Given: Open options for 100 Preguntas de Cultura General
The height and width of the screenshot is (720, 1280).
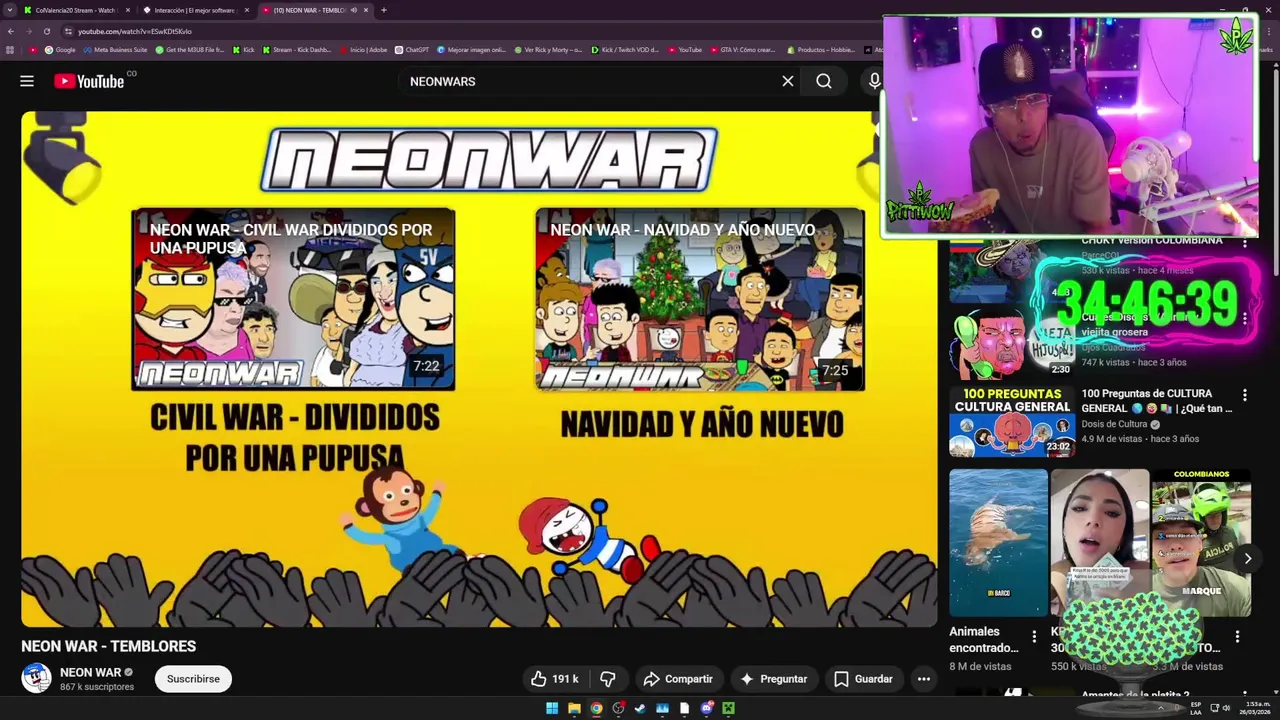Looking at the screenshot, I should [1245, 395].
